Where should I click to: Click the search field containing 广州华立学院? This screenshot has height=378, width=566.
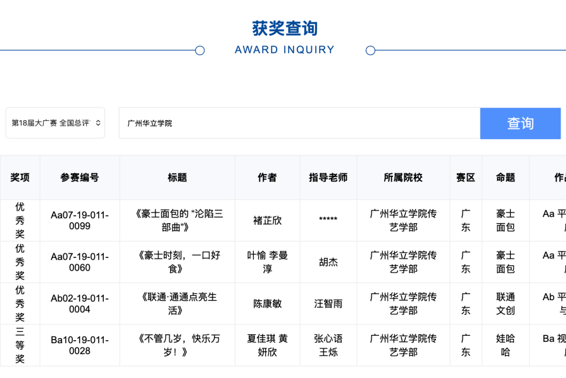[x=300, y=123]
